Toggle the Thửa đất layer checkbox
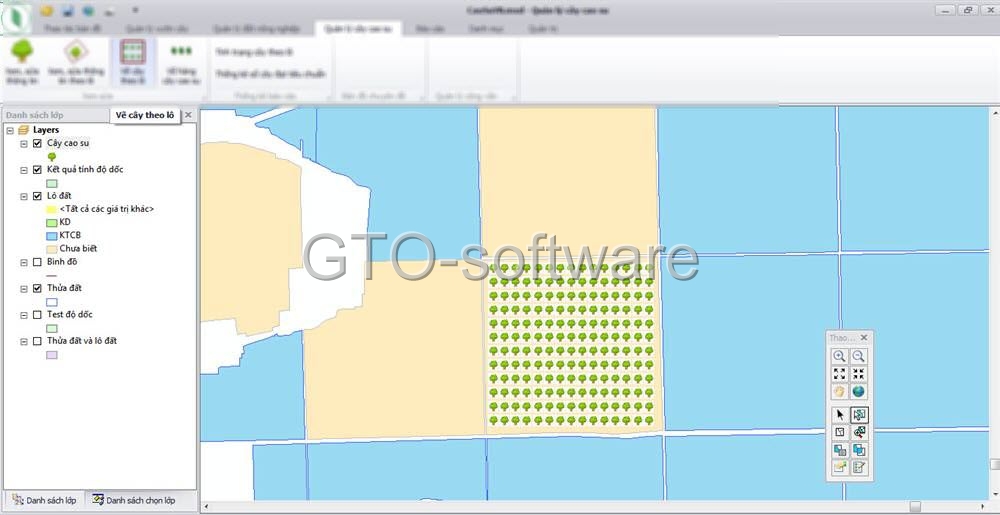This screenshot has width=1000, height=515. click(x=37, y=288)
